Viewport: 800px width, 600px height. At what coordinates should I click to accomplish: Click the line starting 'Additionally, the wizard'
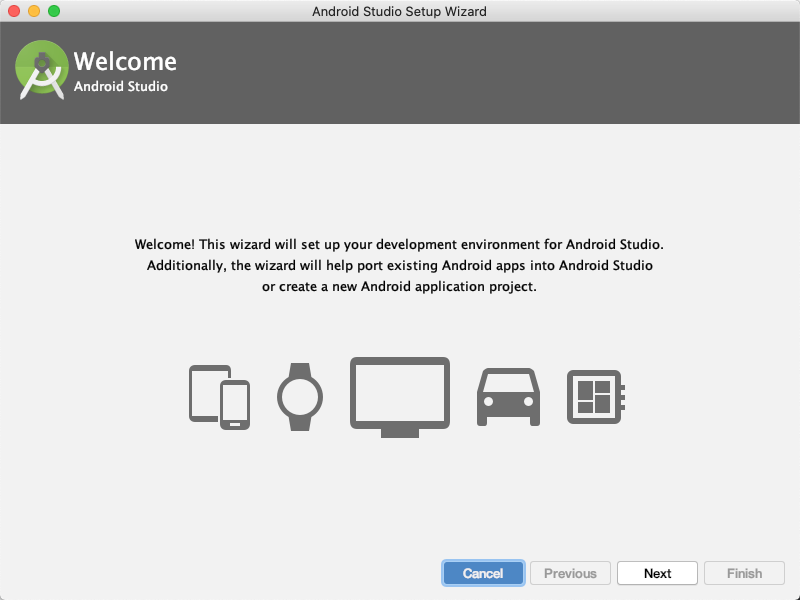pyautogui.click(x=399, y=265)
